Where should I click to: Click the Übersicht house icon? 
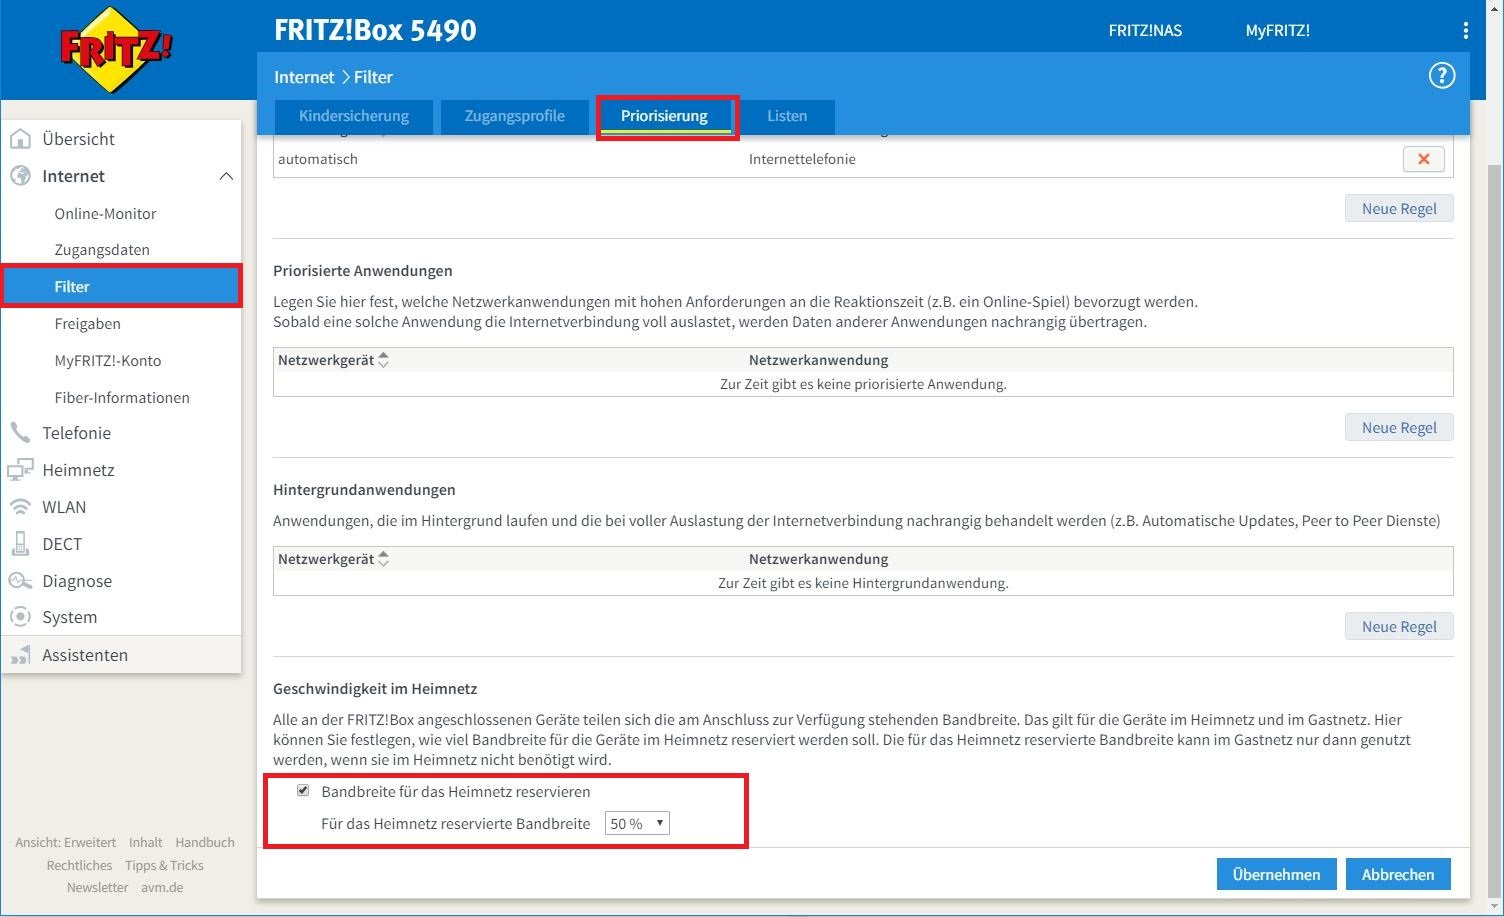[x=20, y=139]
